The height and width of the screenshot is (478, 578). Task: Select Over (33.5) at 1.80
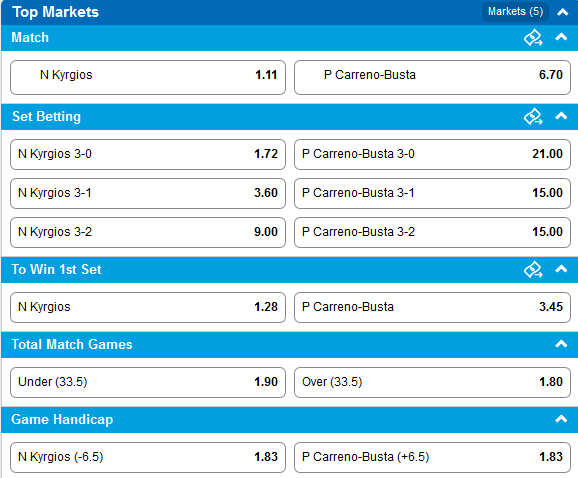[432, 383]
